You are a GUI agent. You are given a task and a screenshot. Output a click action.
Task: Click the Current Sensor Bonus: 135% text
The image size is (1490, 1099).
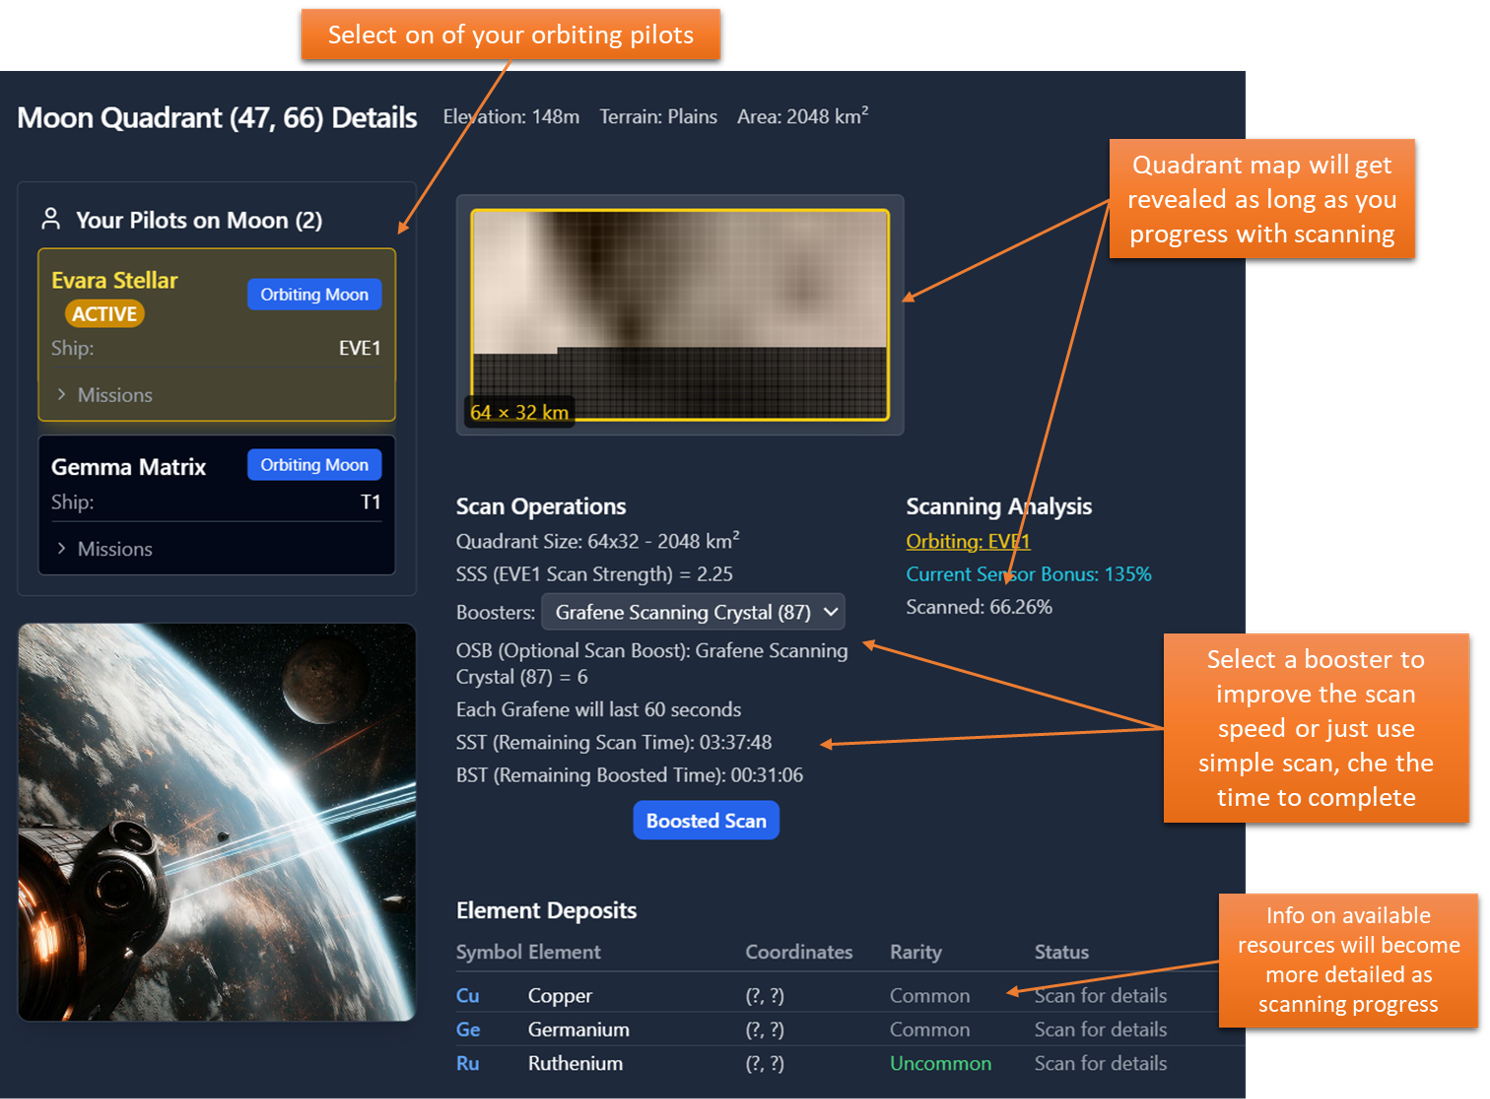pyautogui.click(x=1028, y=574)
